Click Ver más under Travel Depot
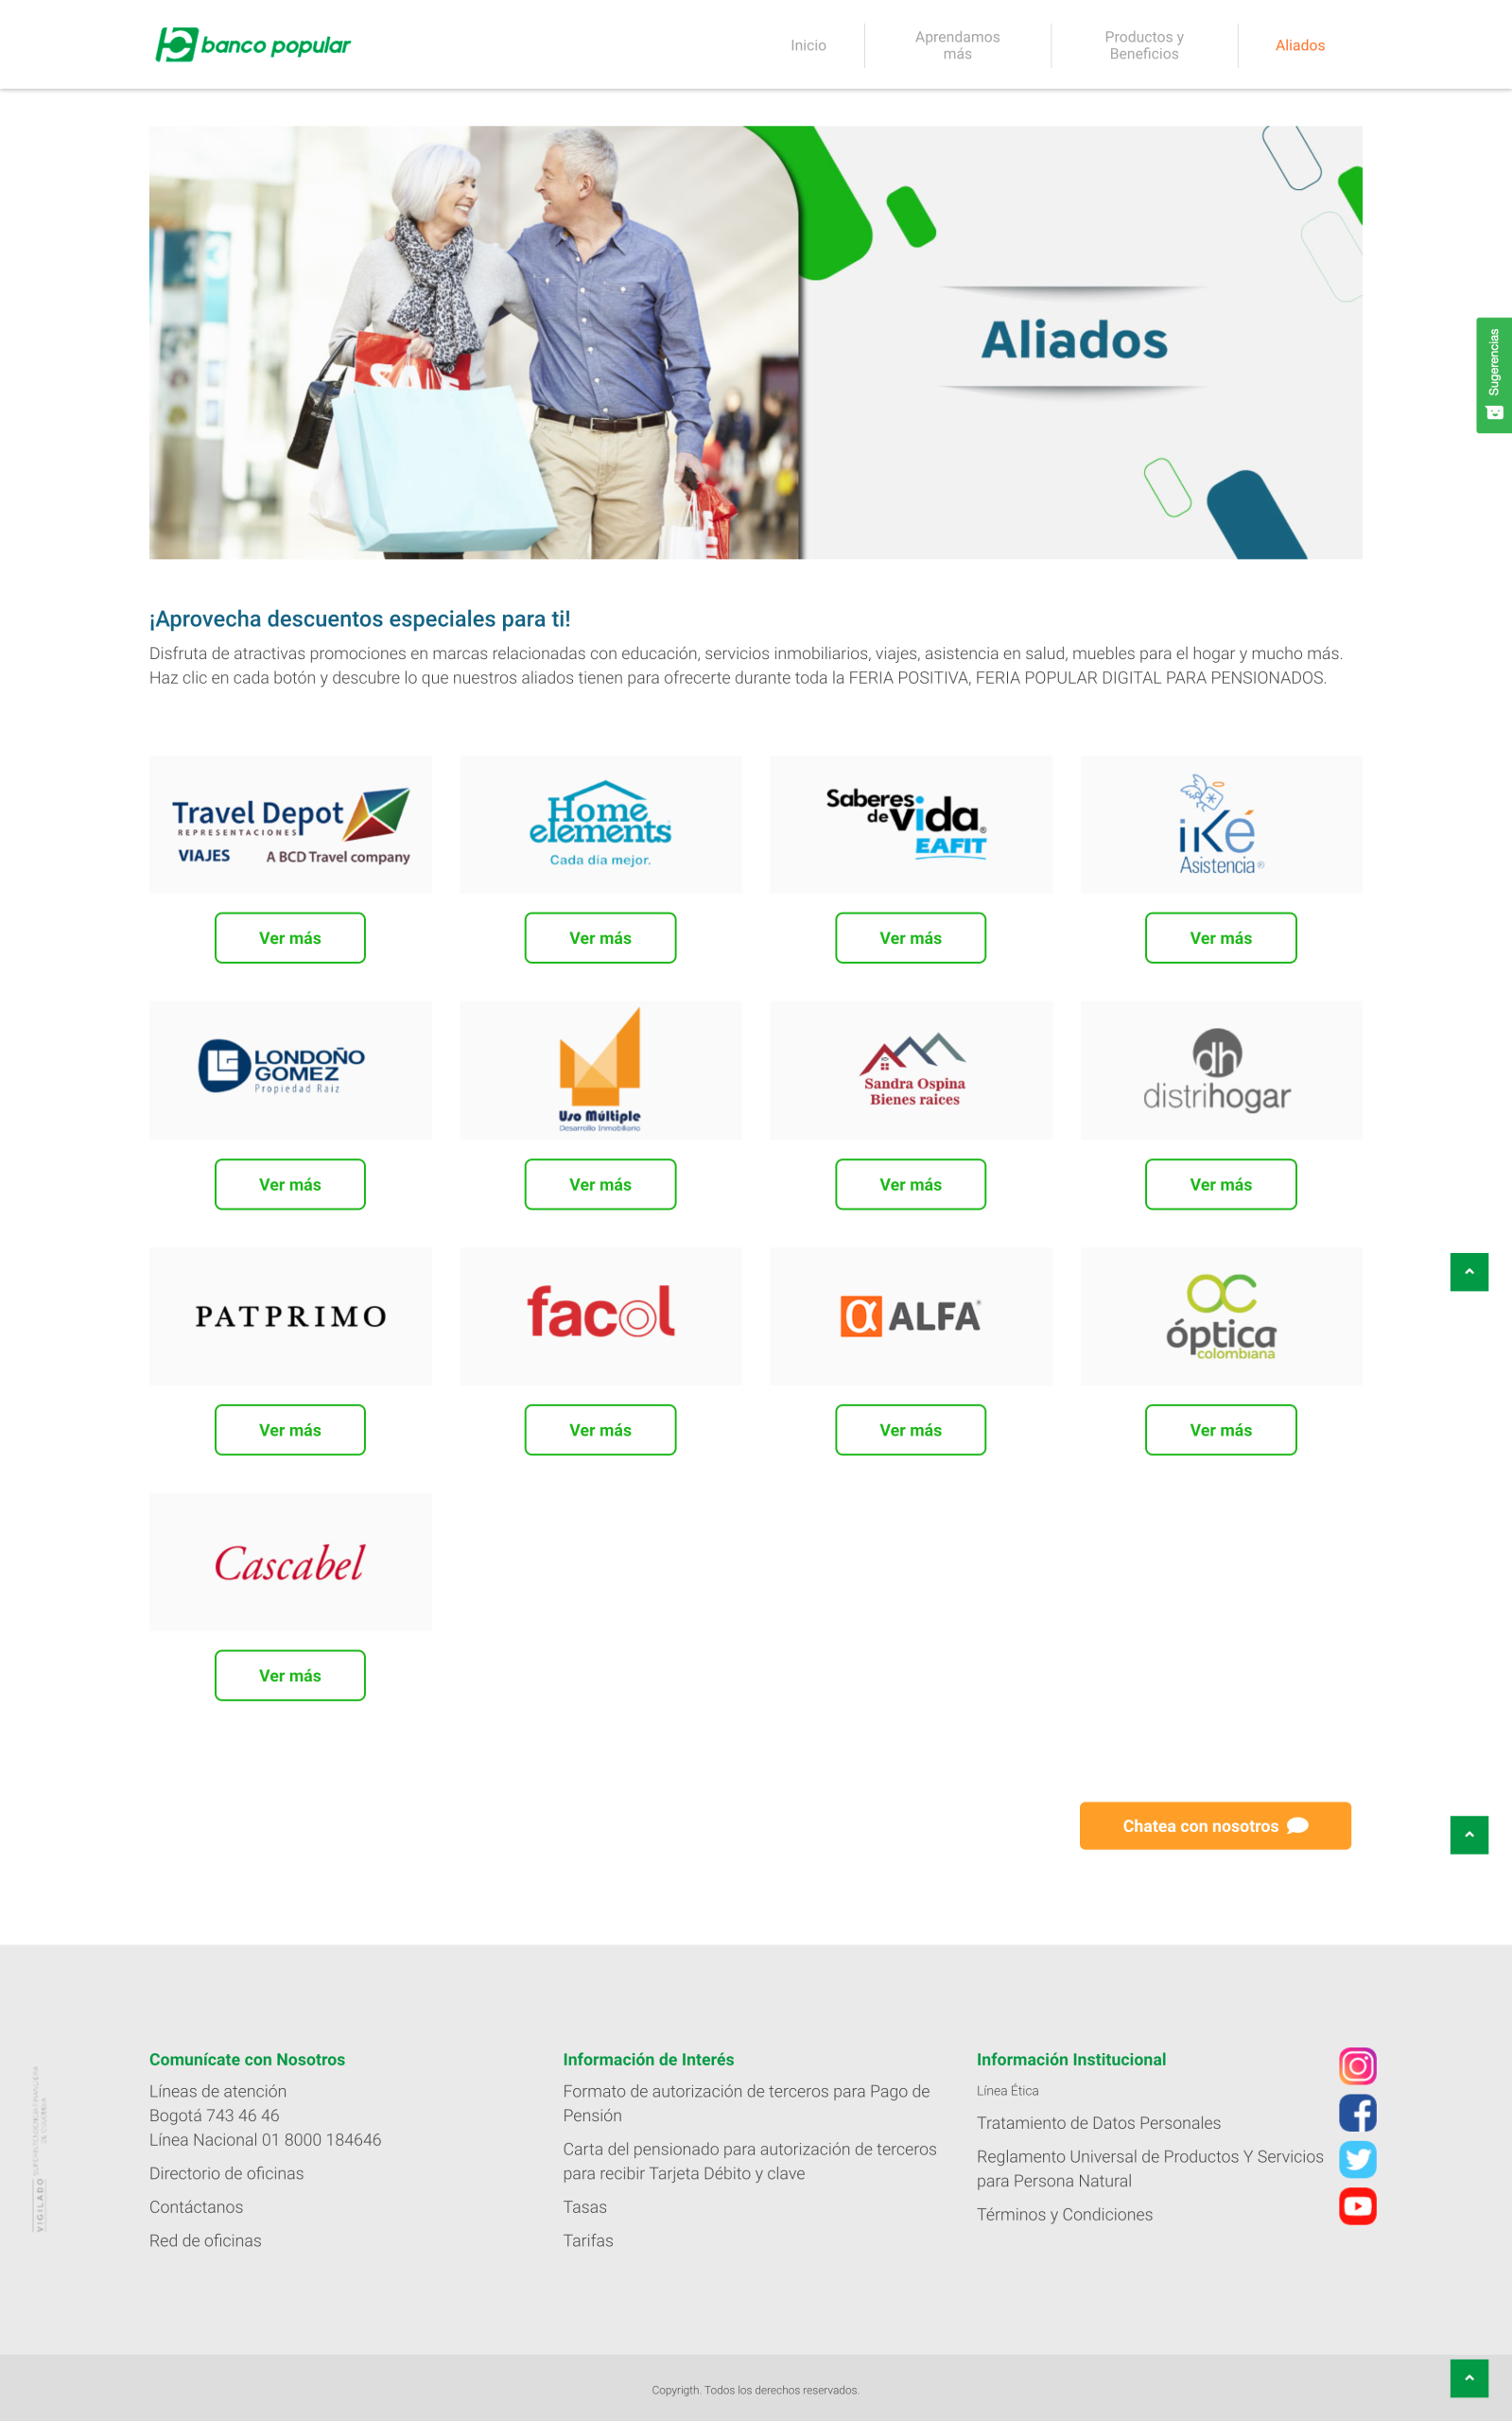The width and height of the screenshot is (1512, 2421). [x=290, y=938]
